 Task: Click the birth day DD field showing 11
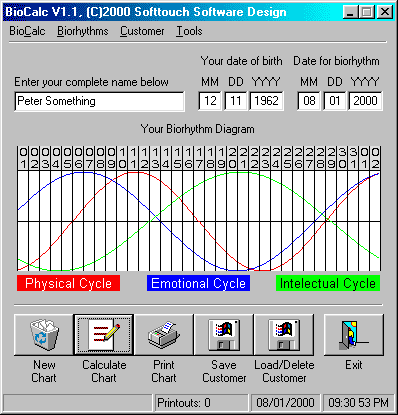(x=236, y=101)
